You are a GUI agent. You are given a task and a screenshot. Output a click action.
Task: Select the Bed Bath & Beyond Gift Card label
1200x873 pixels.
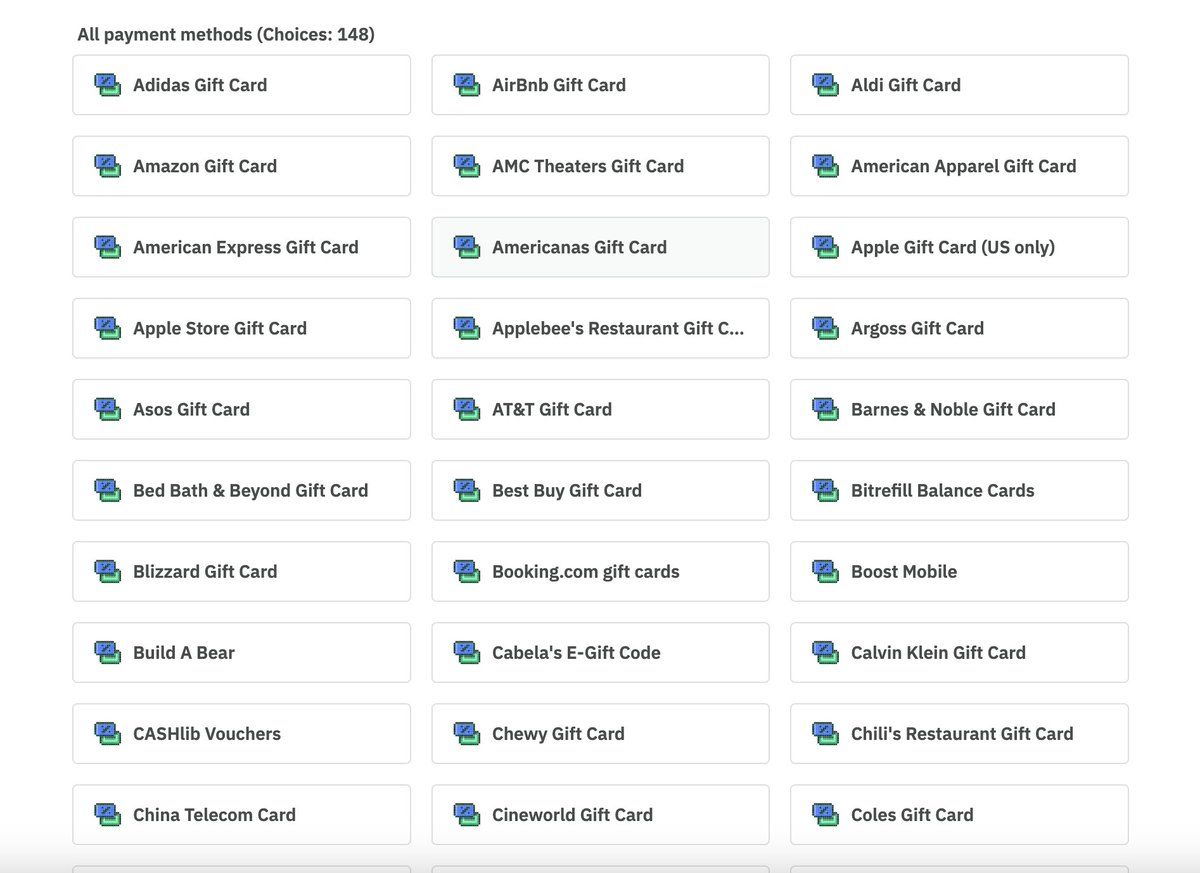251,490
